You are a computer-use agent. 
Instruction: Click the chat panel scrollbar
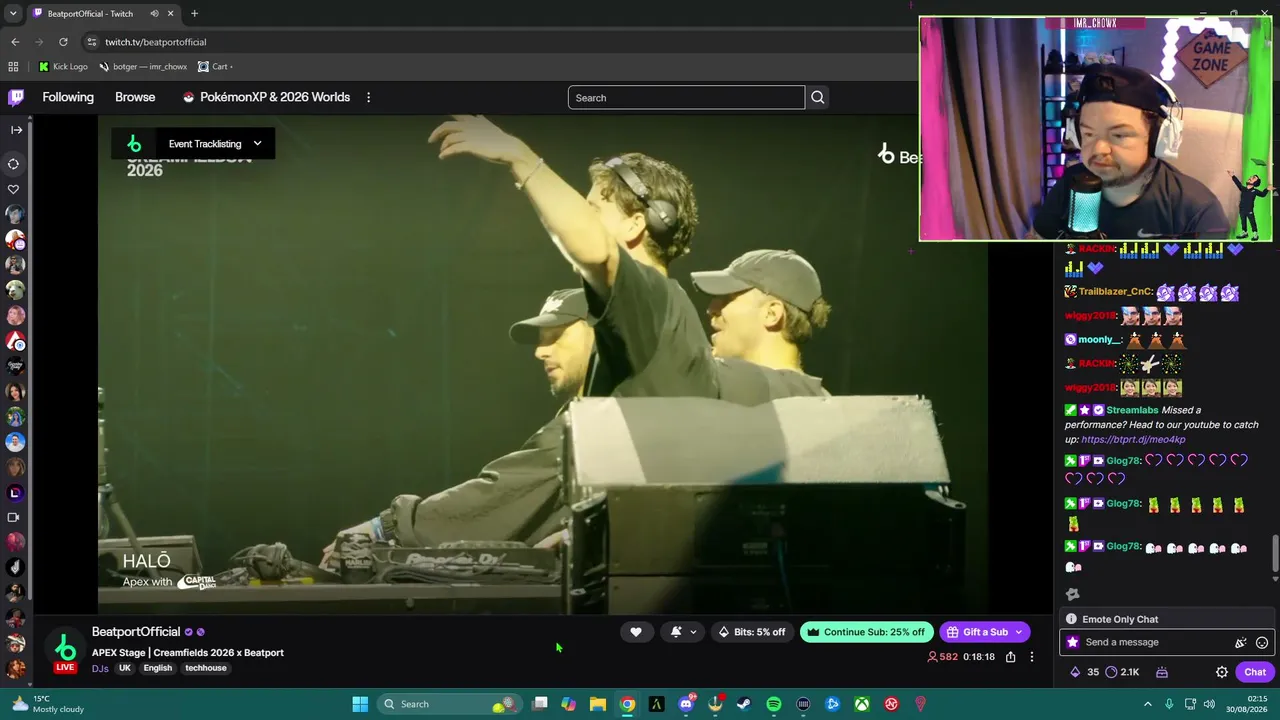coord(1275,555)
